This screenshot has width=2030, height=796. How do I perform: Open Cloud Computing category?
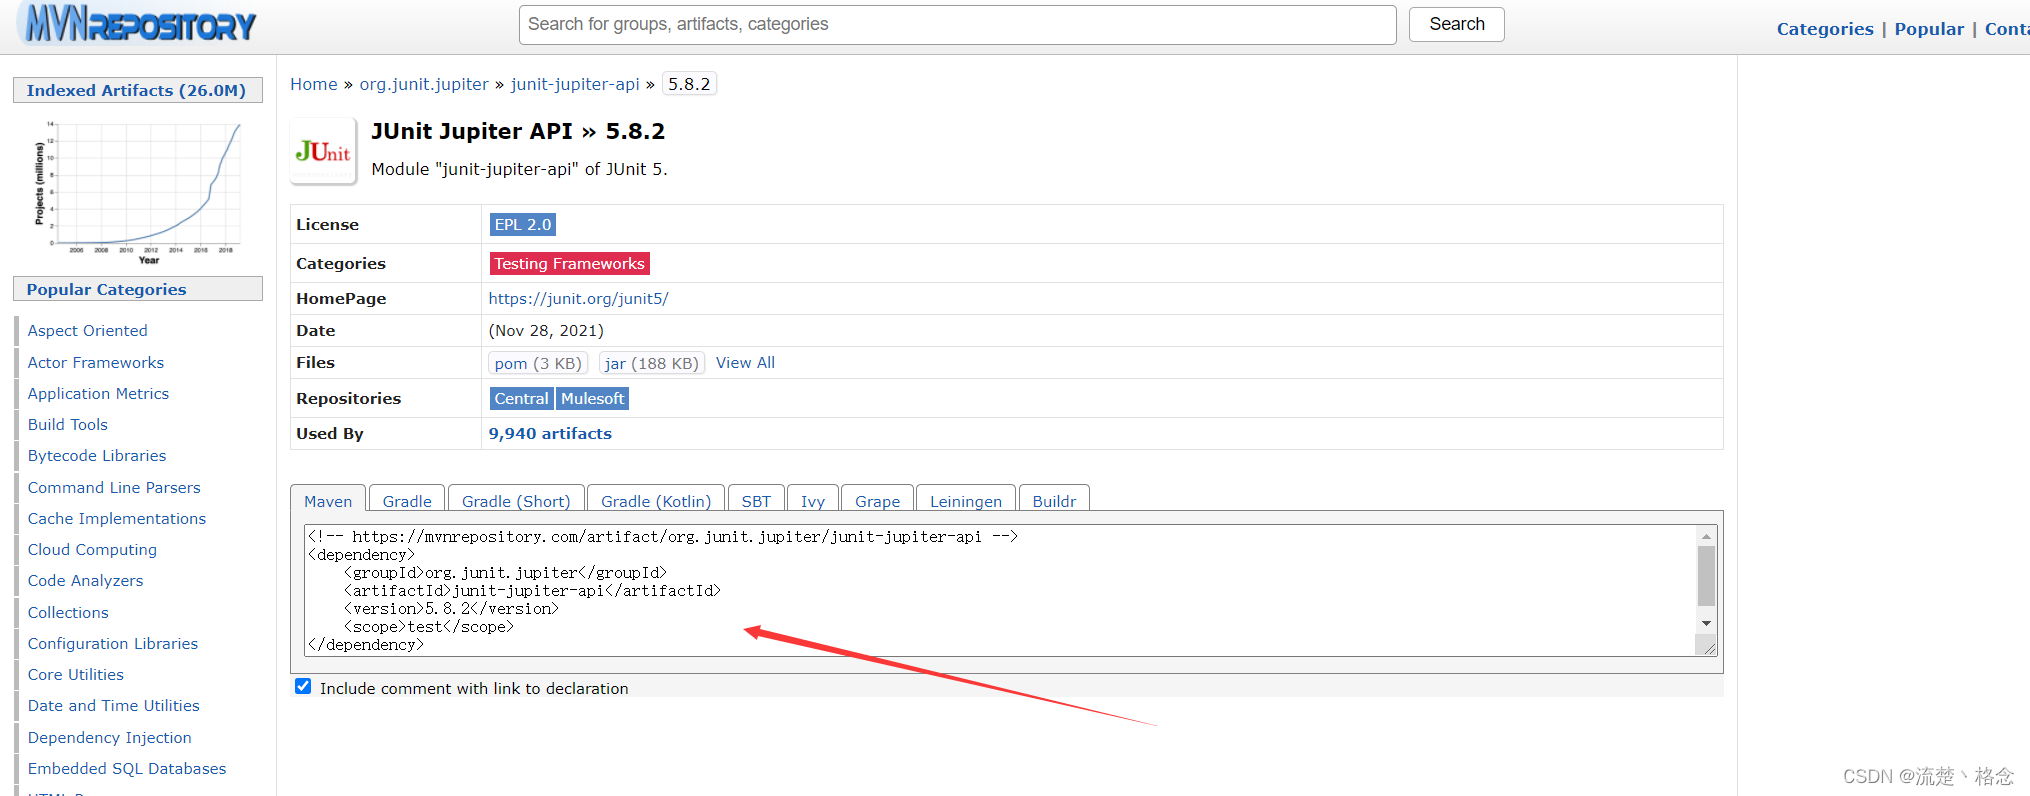pyautogui.click(x=92, y=549)
